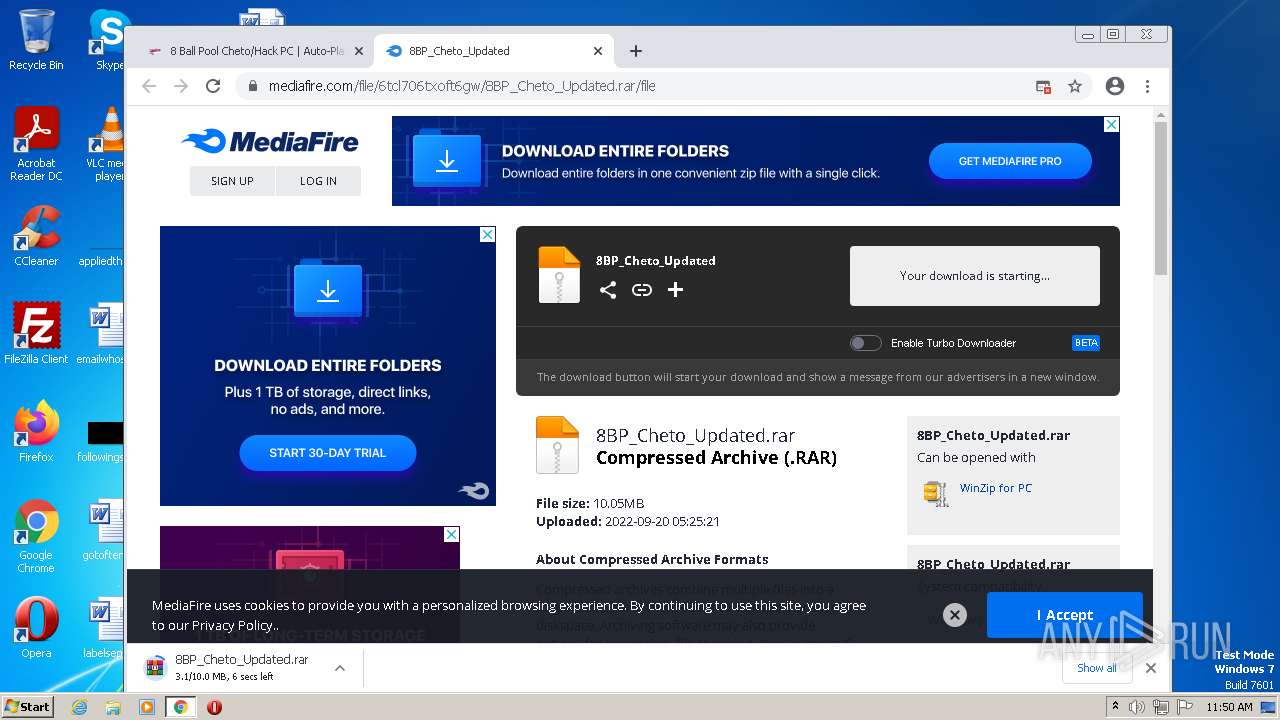Open Recycle Bin desktop icon

coord(36,40)
